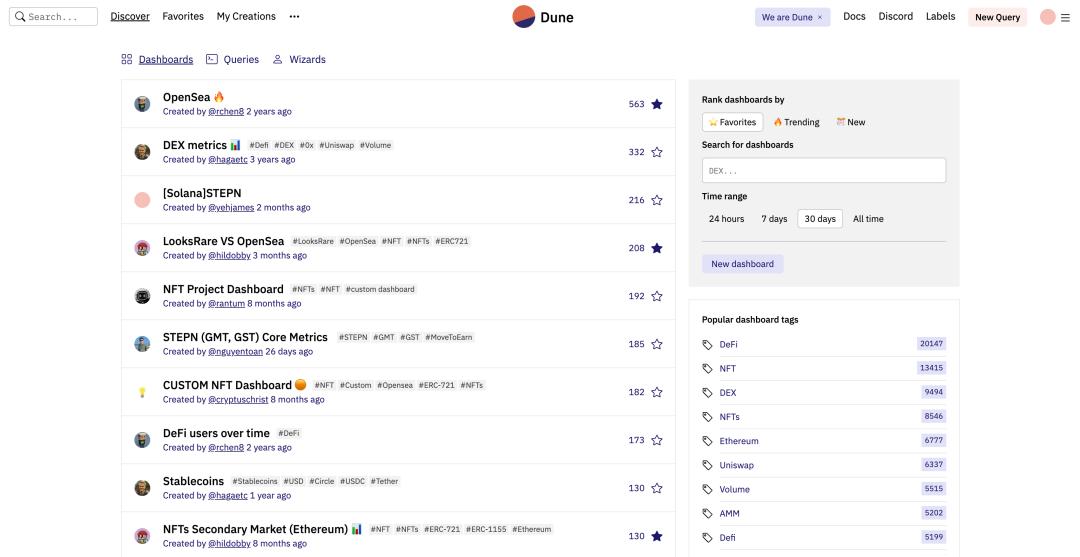
Task: Open My Creations in navigation
Action: (246, 17)
